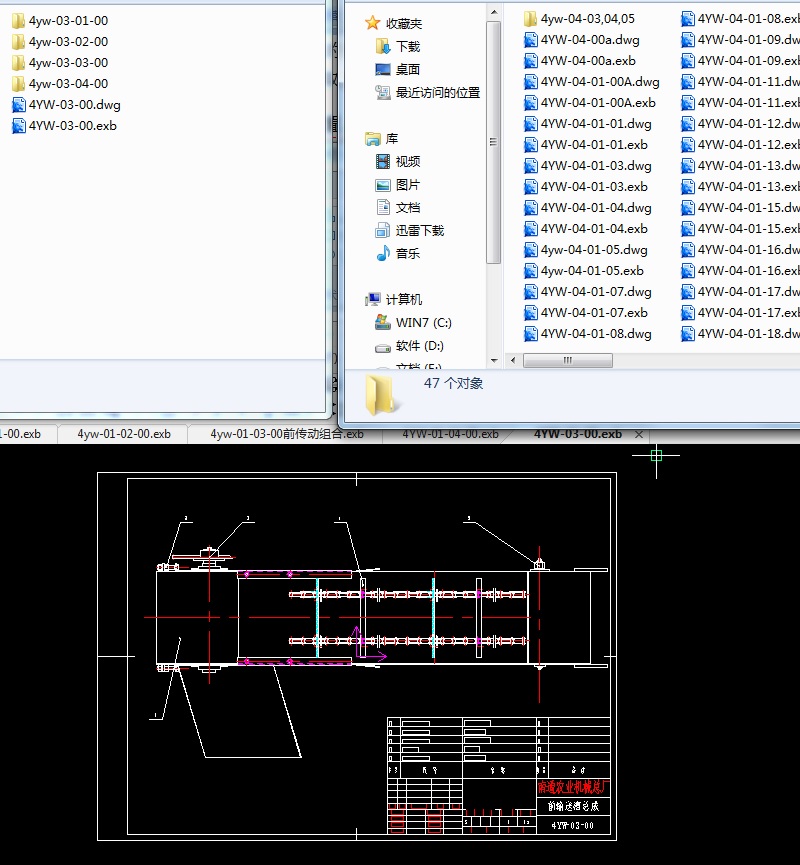This screenshot has height=865, width=800.
Task: Open the 图片 library
Action: [x=407, y=185]
